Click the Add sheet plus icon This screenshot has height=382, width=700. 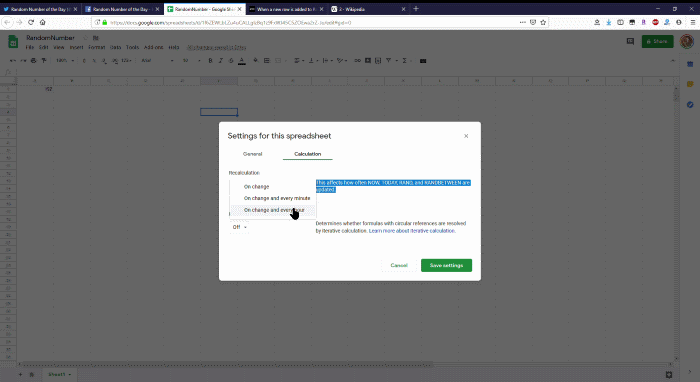pos(20,374)
